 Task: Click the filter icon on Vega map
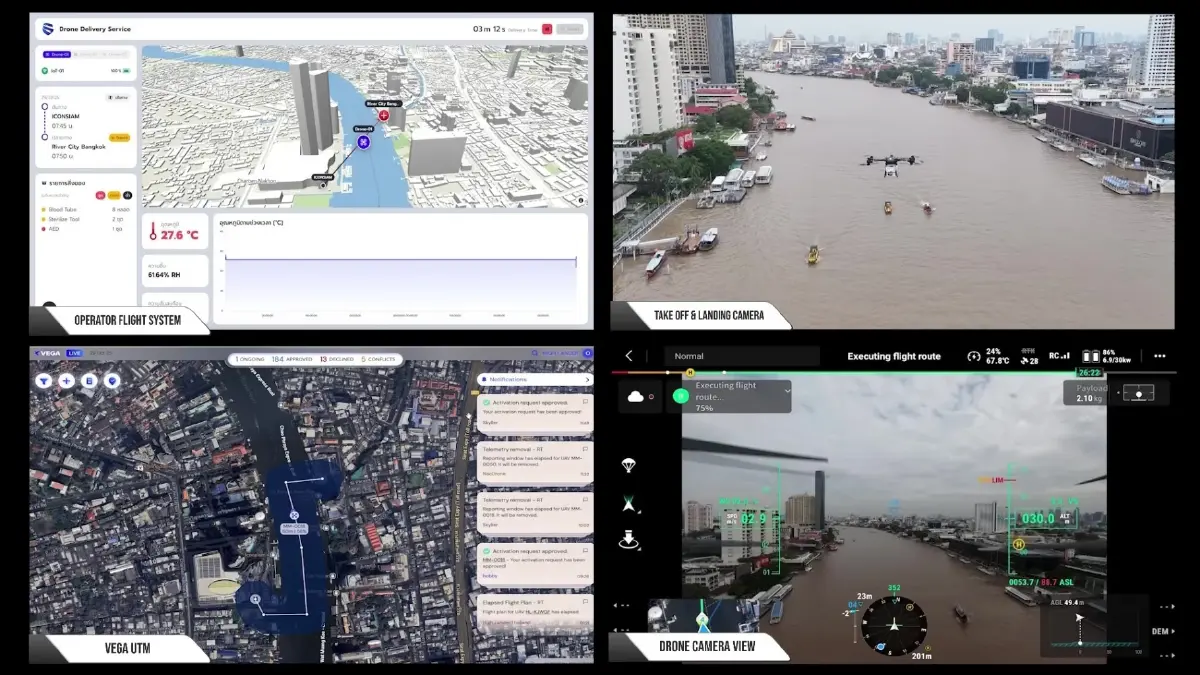[x=44, y=380]
